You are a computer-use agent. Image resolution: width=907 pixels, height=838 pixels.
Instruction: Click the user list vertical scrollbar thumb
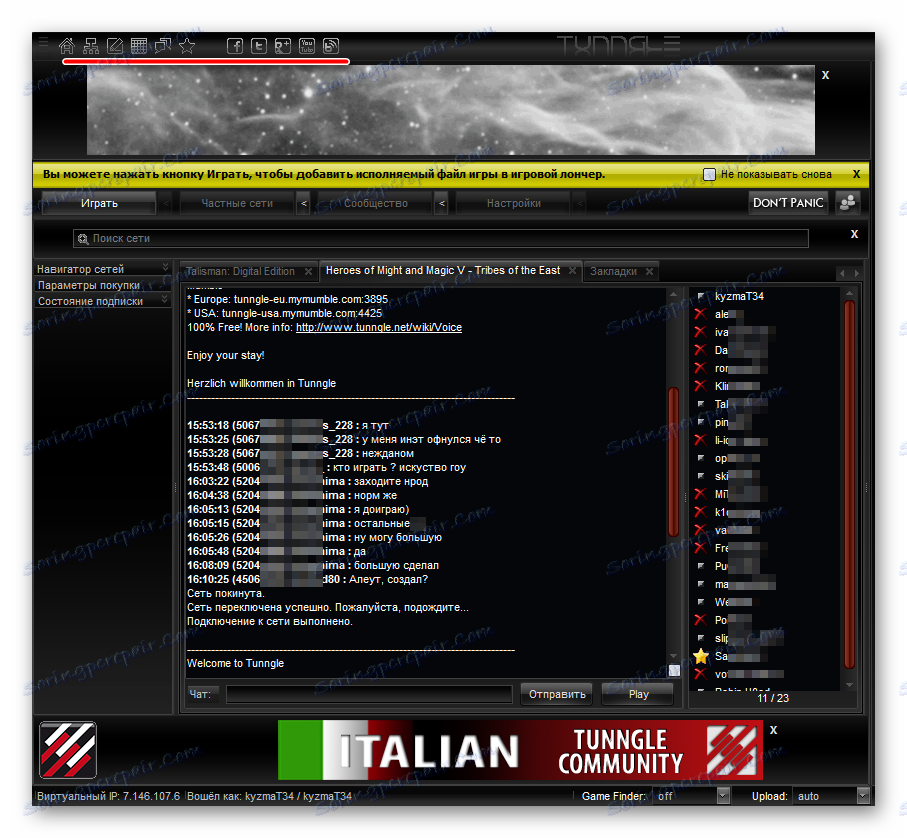click(x=849, y=484)
